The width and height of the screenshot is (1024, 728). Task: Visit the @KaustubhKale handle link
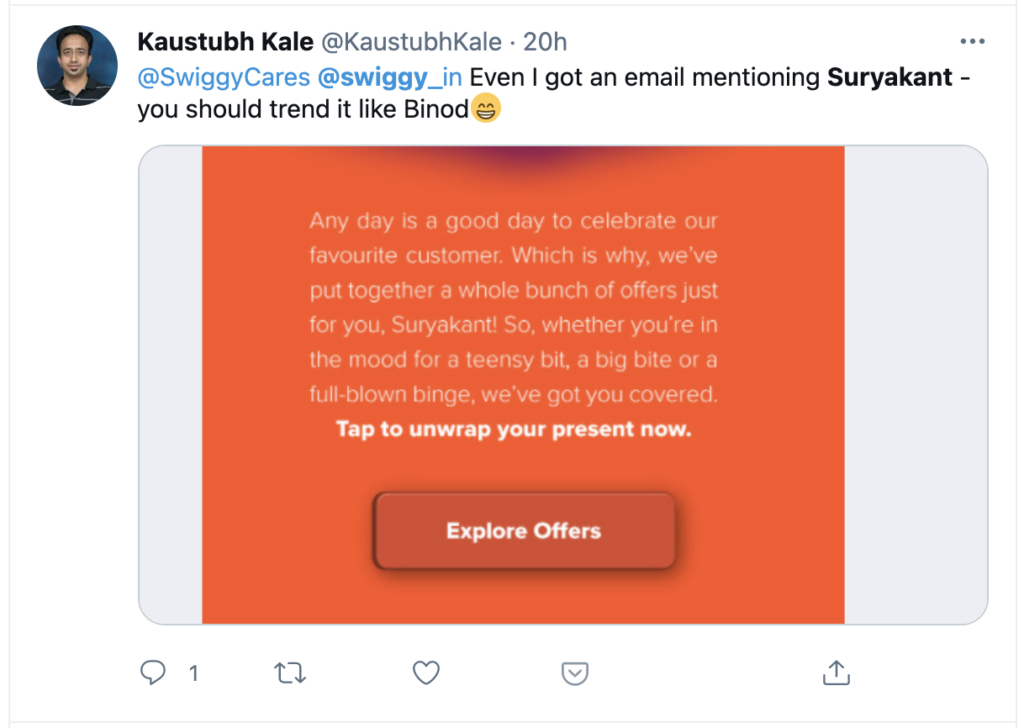click(x=410, y=43)
